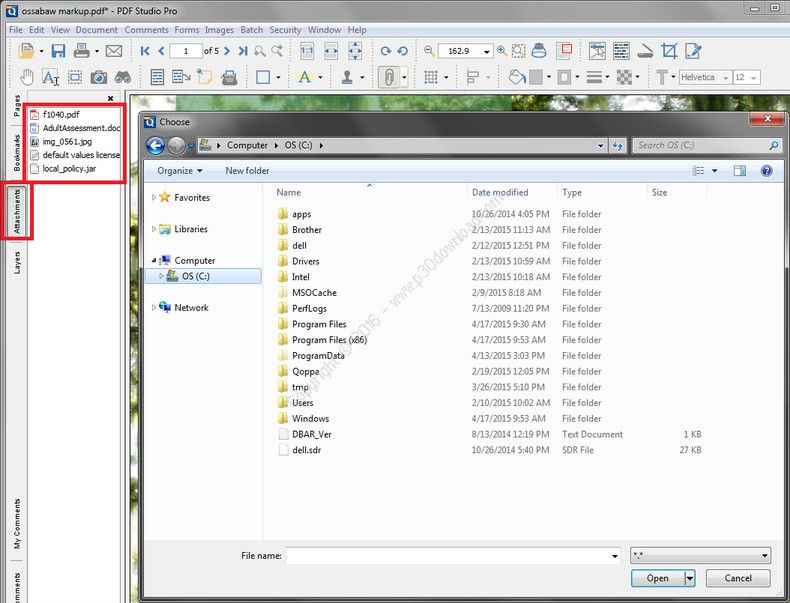The height and width of the screenshot is (603, 790).
Task: Select the Sticky note tool
Action: (205, 77)
